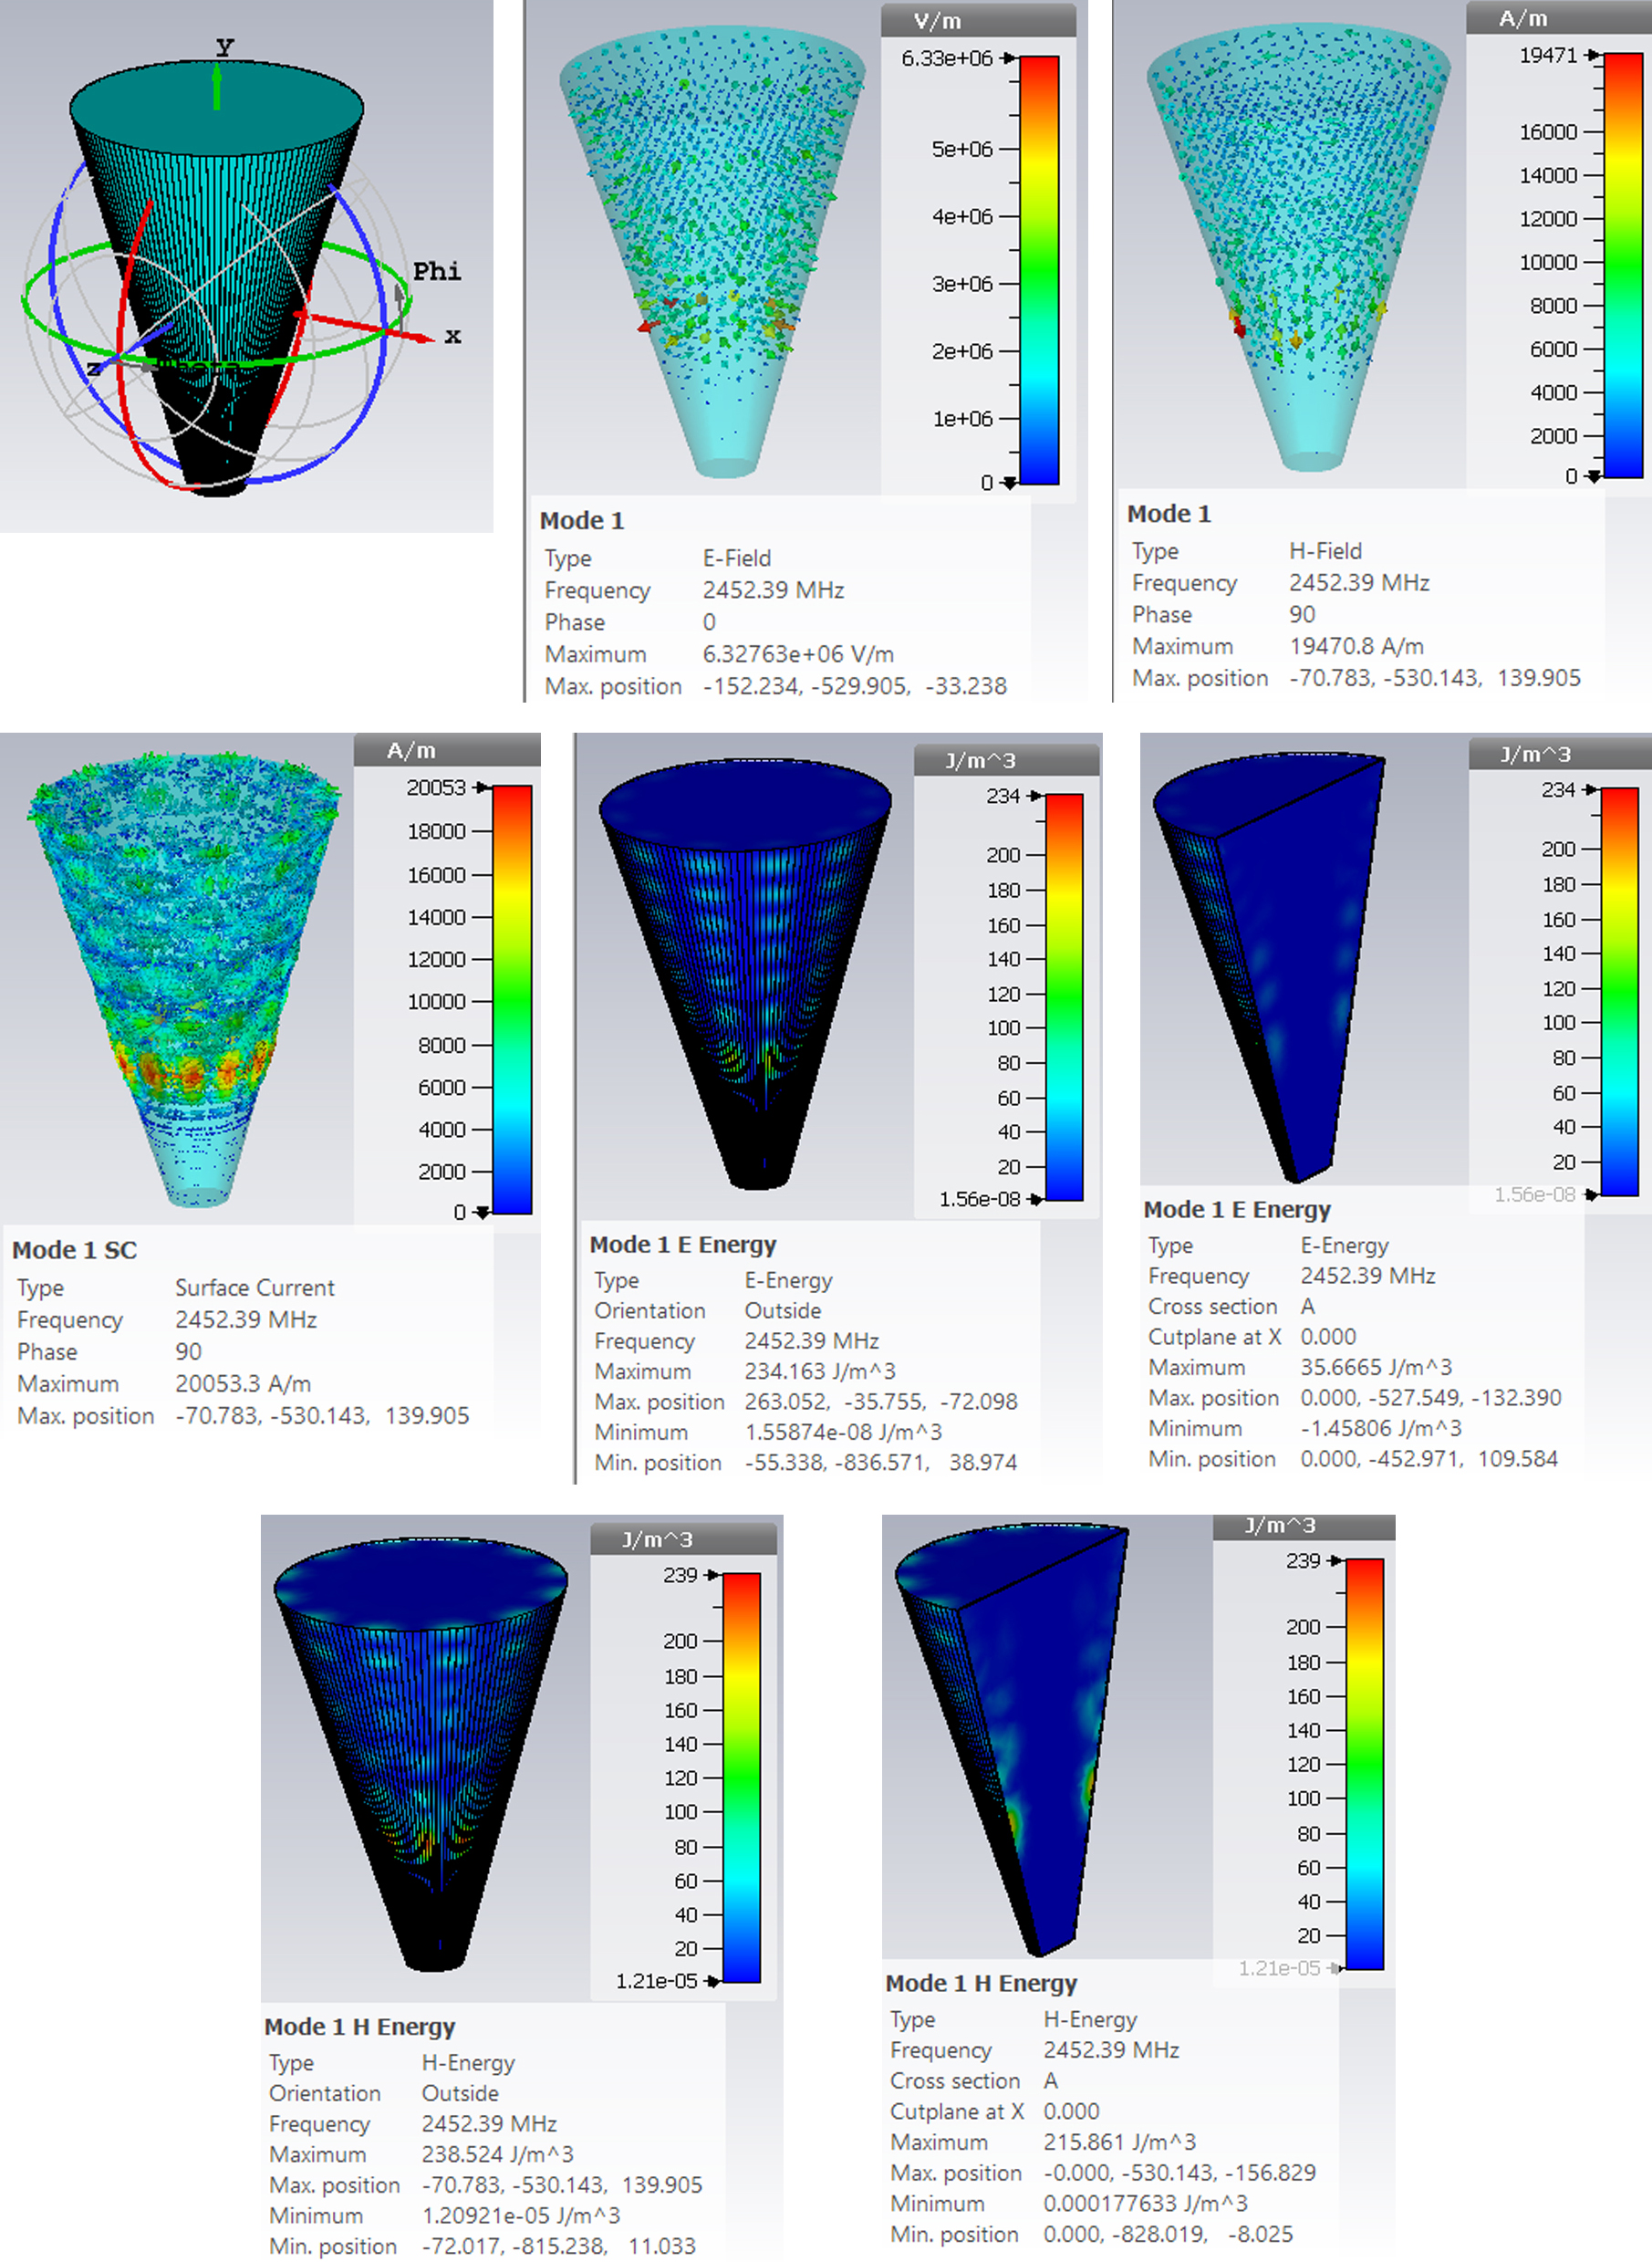
Task: Click the 20053 top marker on Surface Current scale
Action: (482, 788)
